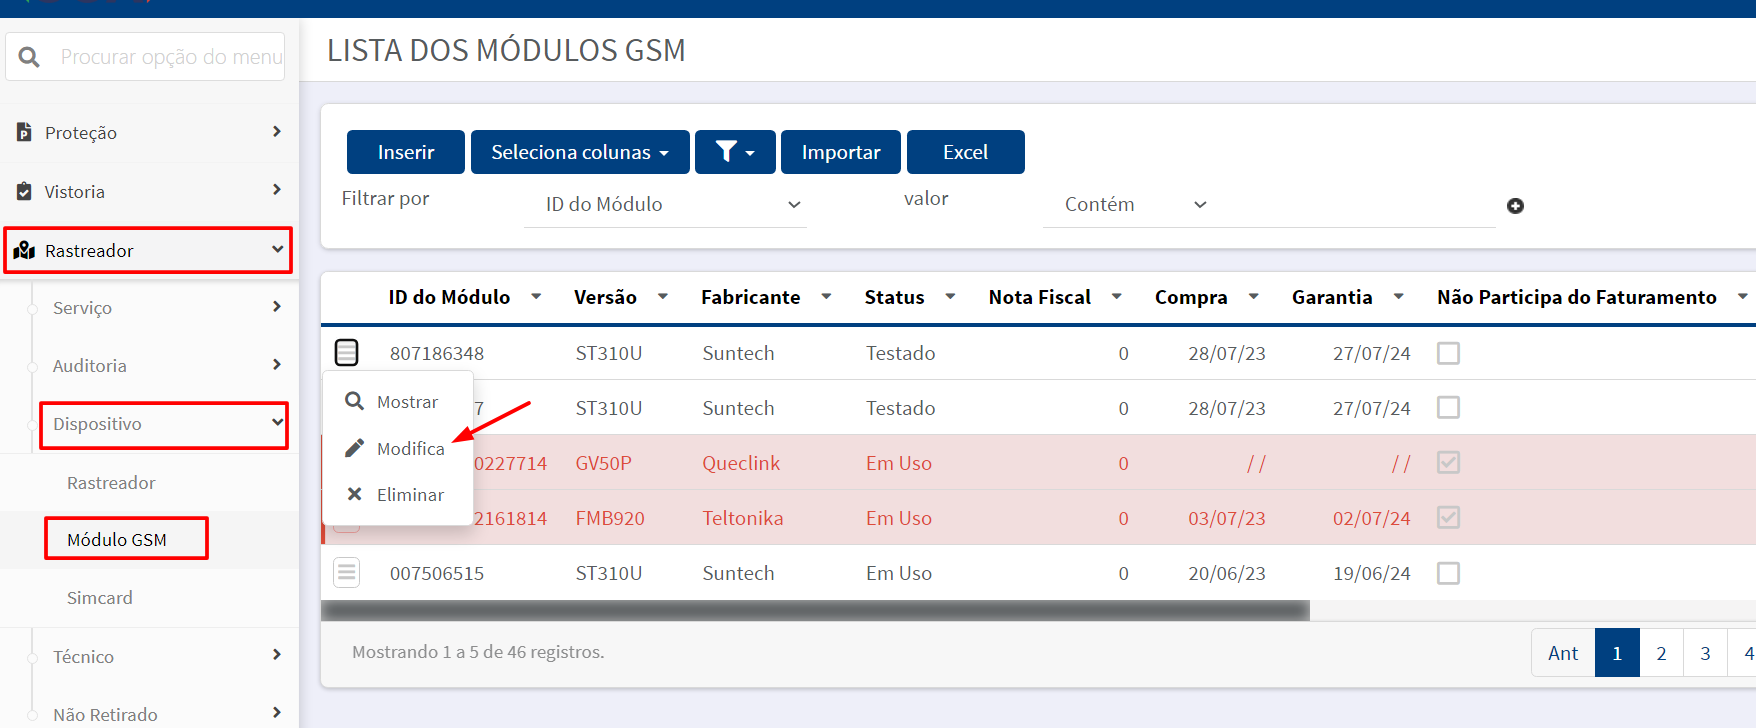Toggle the Não Participa checkbox for 807186348
Image resolution: width=1756 pixels, height=728 pixels.
tap(1448, 353)
